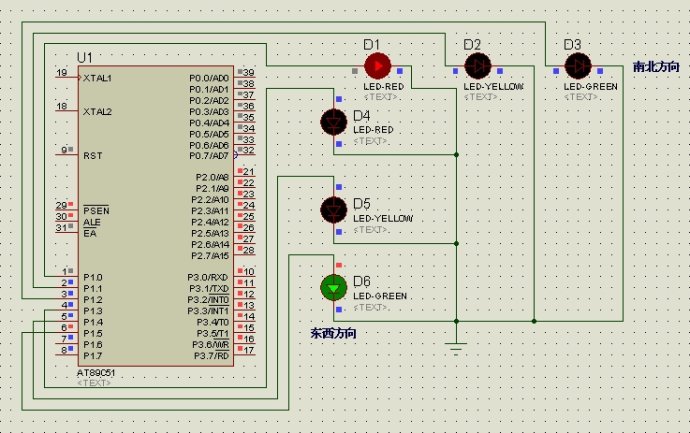Screen dimensions: 690x433
Task: Click the P1.0 pin label
Action: point(93,278)
